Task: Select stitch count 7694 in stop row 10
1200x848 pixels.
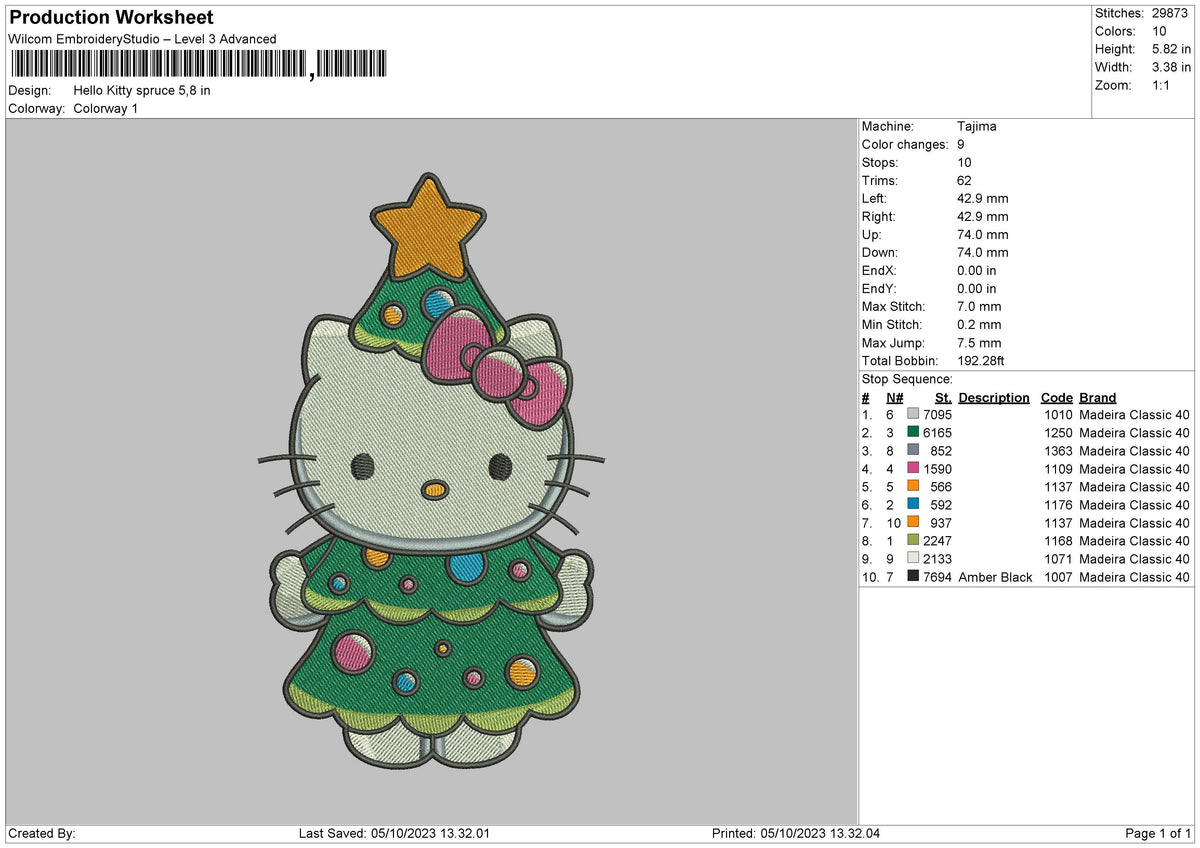Action: click(x=938, y=577)
